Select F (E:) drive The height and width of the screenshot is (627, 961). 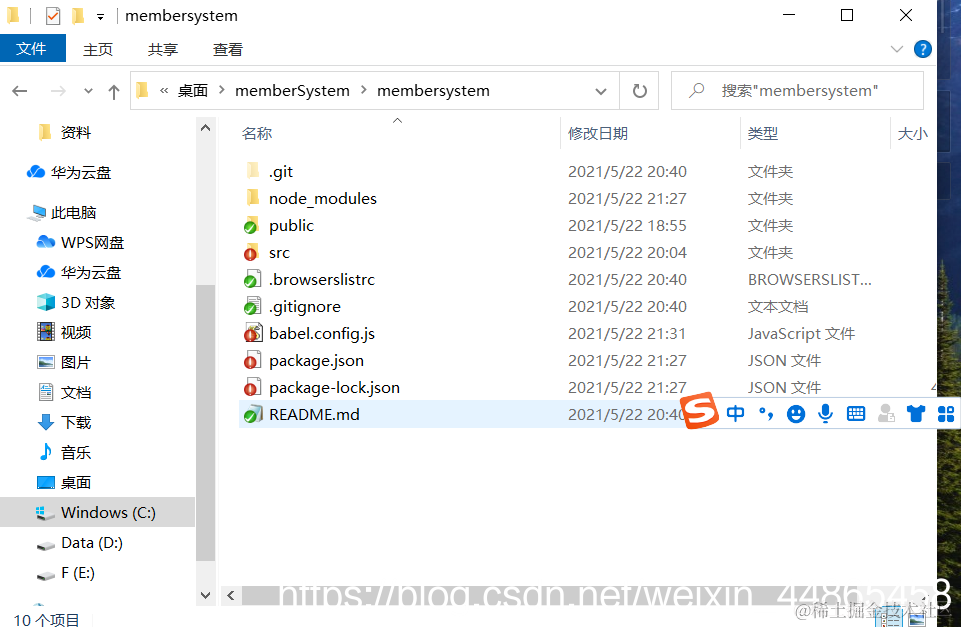pos(78,573)
